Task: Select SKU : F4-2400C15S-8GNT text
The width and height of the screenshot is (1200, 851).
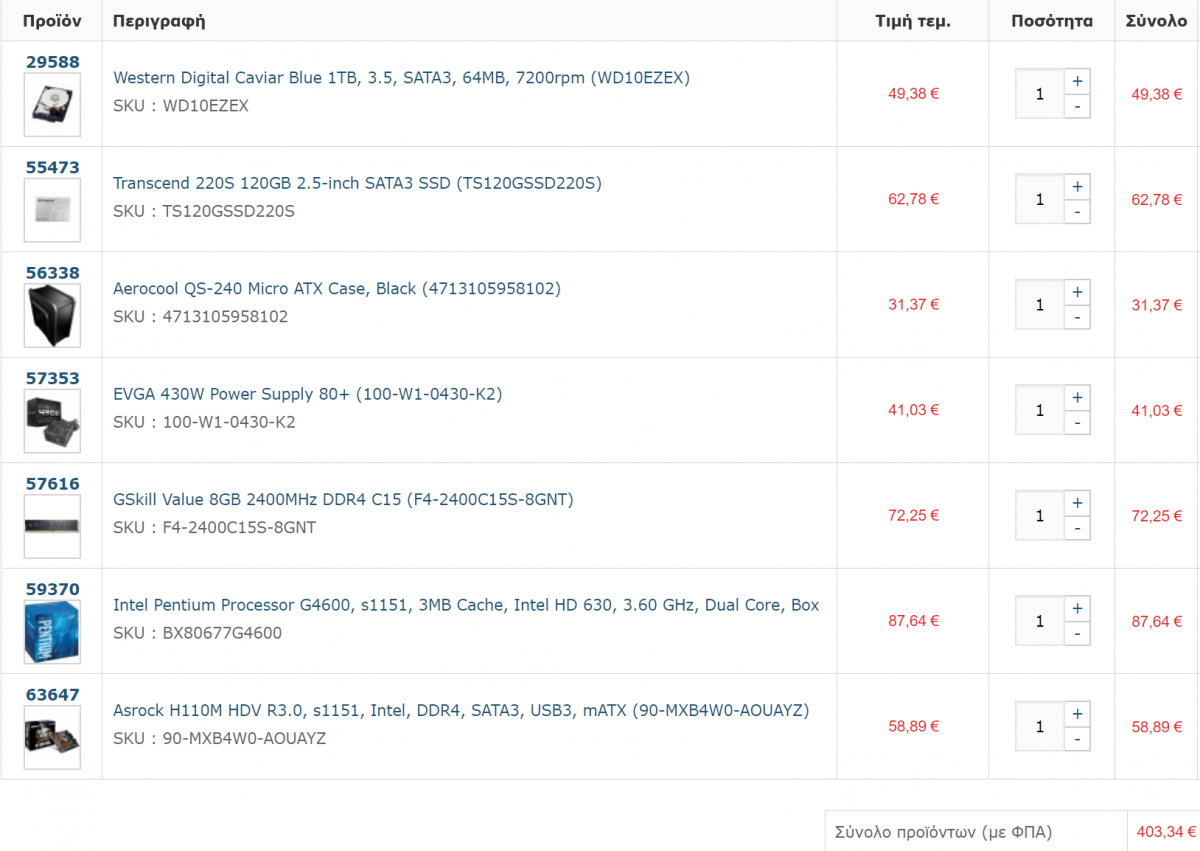Action: 215,527
